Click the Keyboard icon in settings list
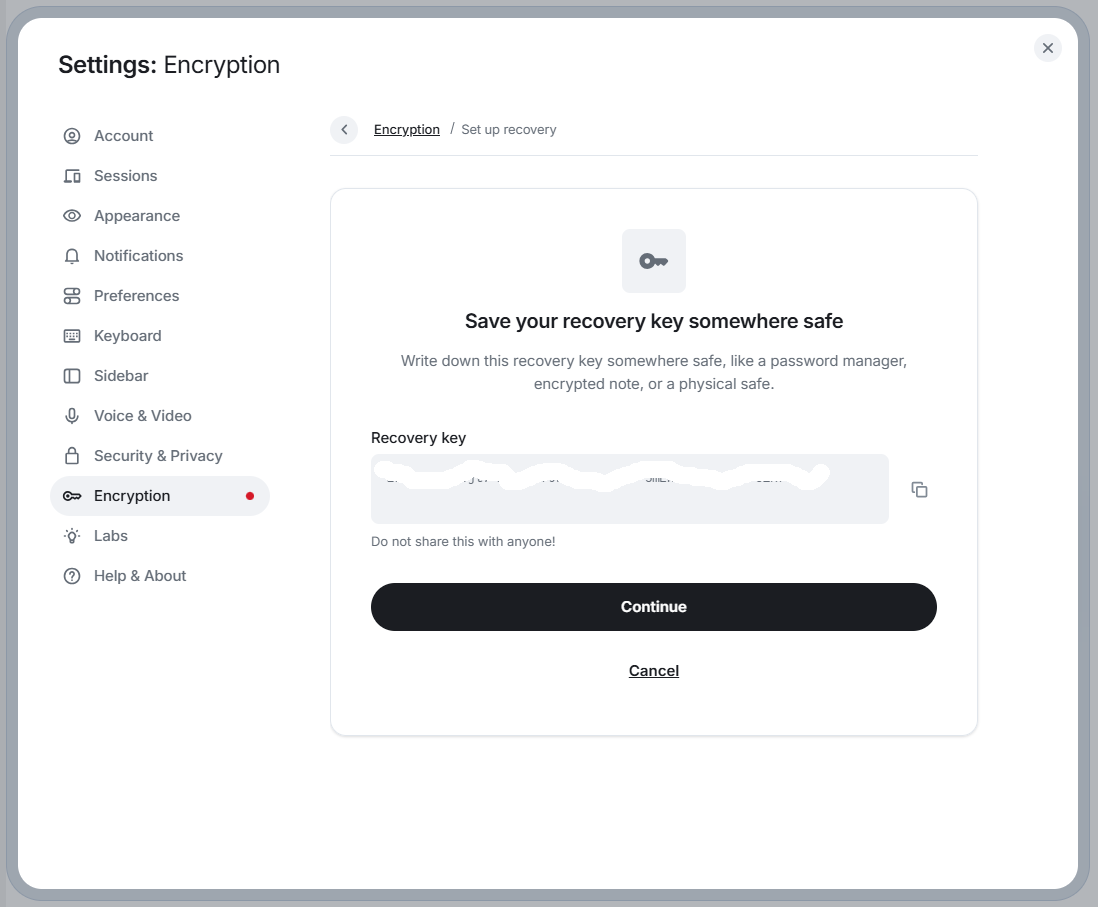Viewport: 1098px width, 907px height. 72,335
